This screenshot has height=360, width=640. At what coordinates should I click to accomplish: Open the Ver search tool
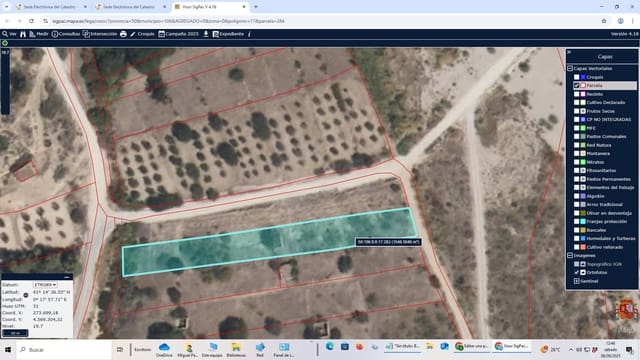click(9, 34)
